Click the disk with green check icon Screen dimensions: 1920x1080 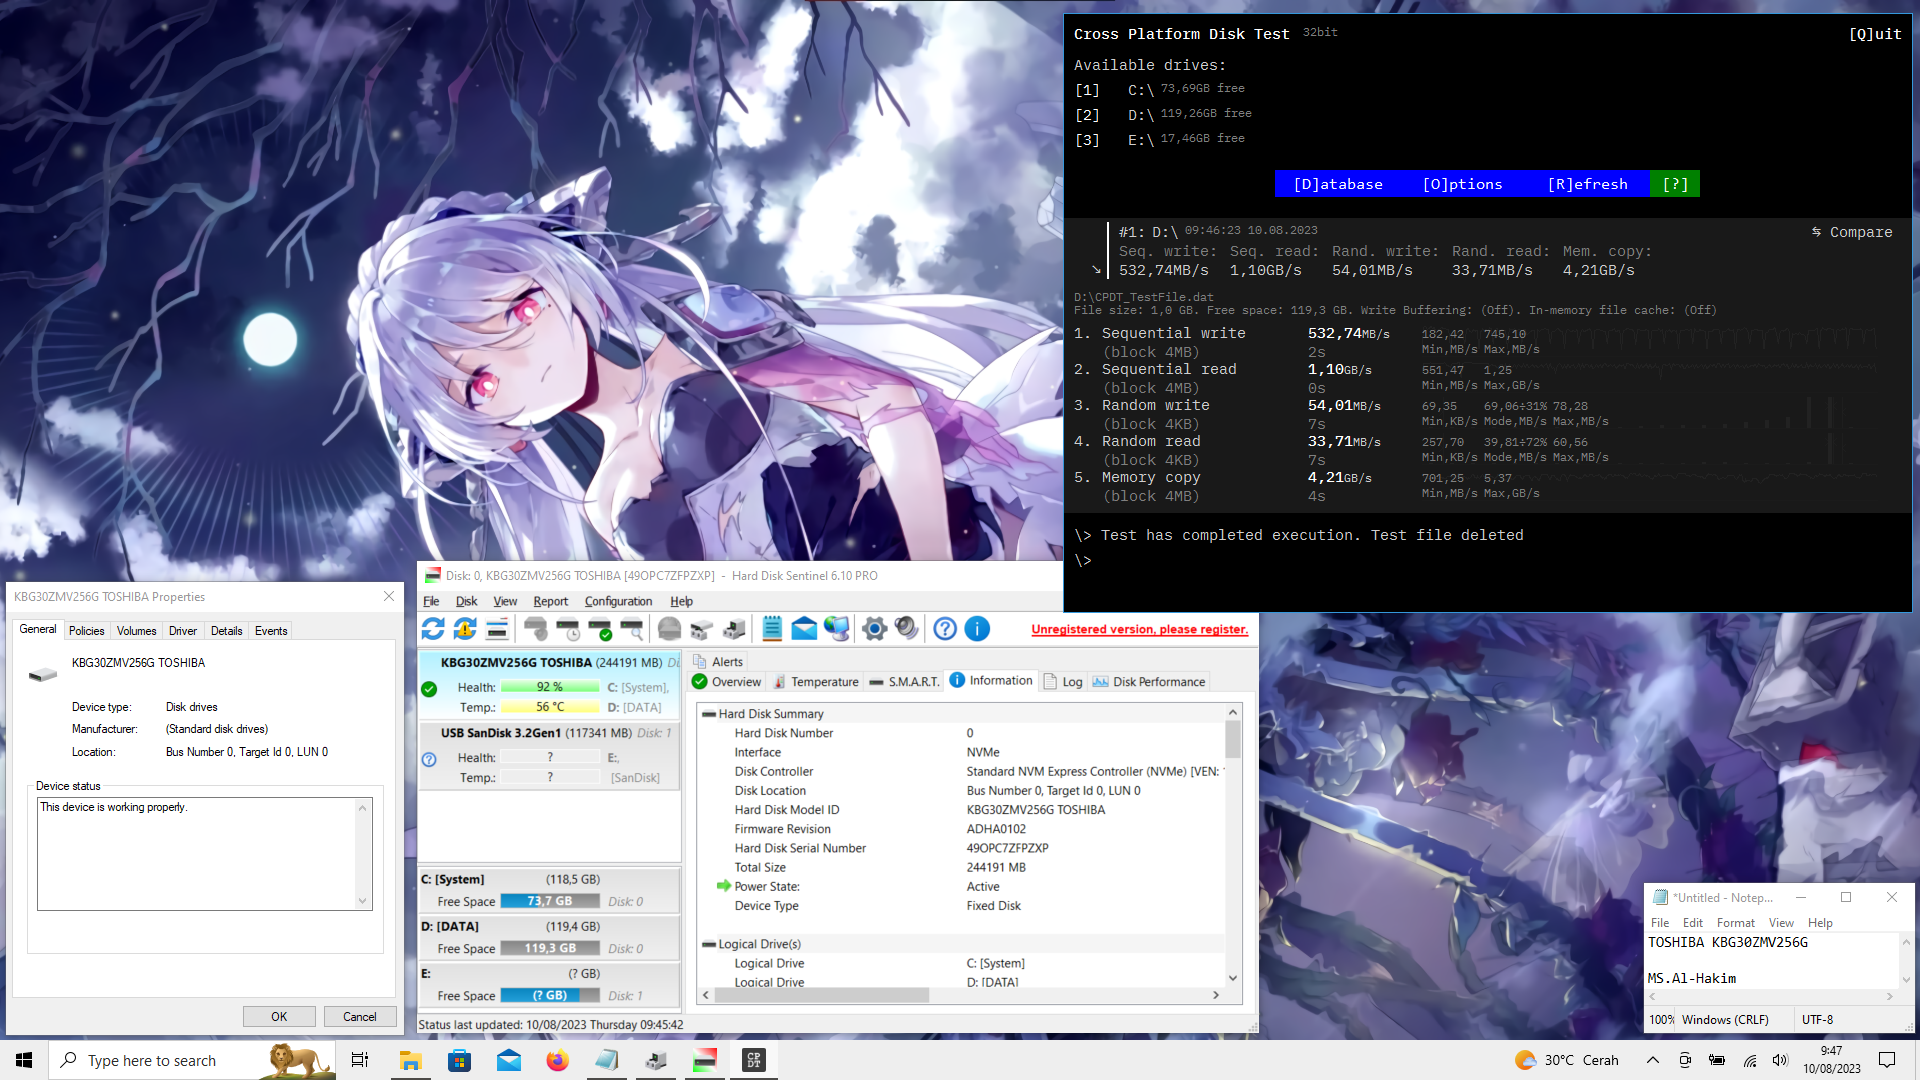click(x=600, y=629)
